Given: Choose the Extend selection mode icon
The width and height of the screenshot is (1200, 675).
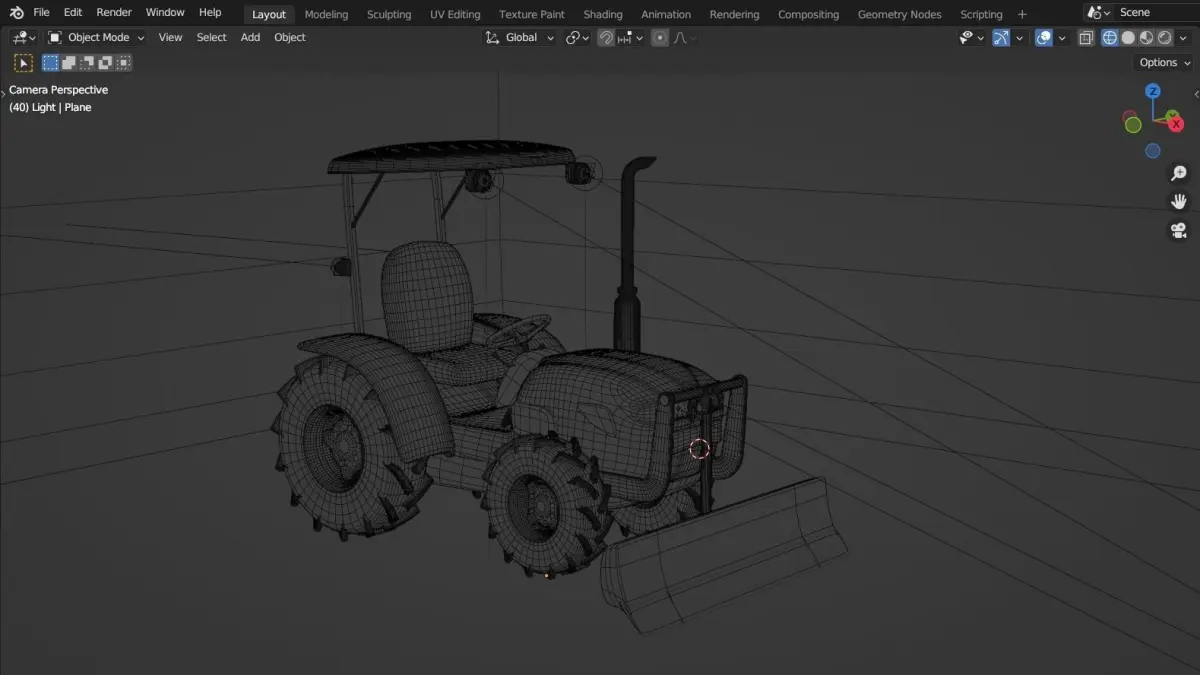Looking at the screenshot, I should tap(68, 62).
